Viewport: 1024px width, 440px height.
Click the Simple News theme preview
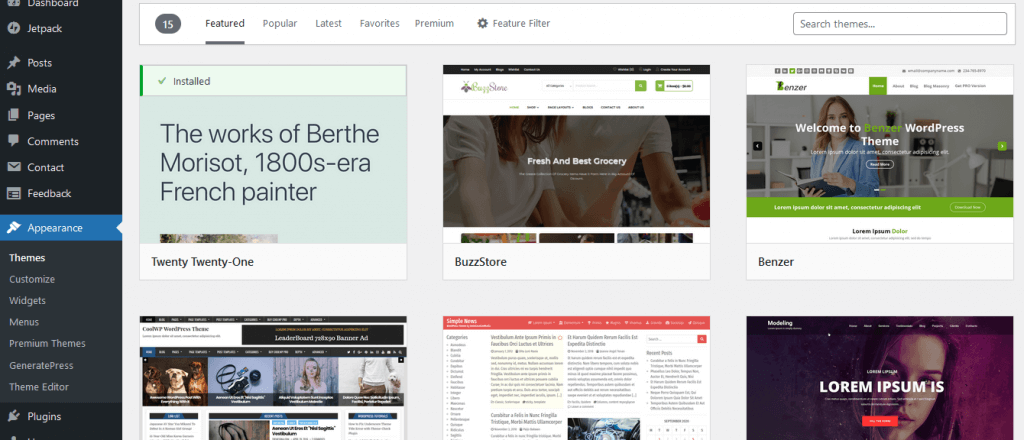[576, 378]
